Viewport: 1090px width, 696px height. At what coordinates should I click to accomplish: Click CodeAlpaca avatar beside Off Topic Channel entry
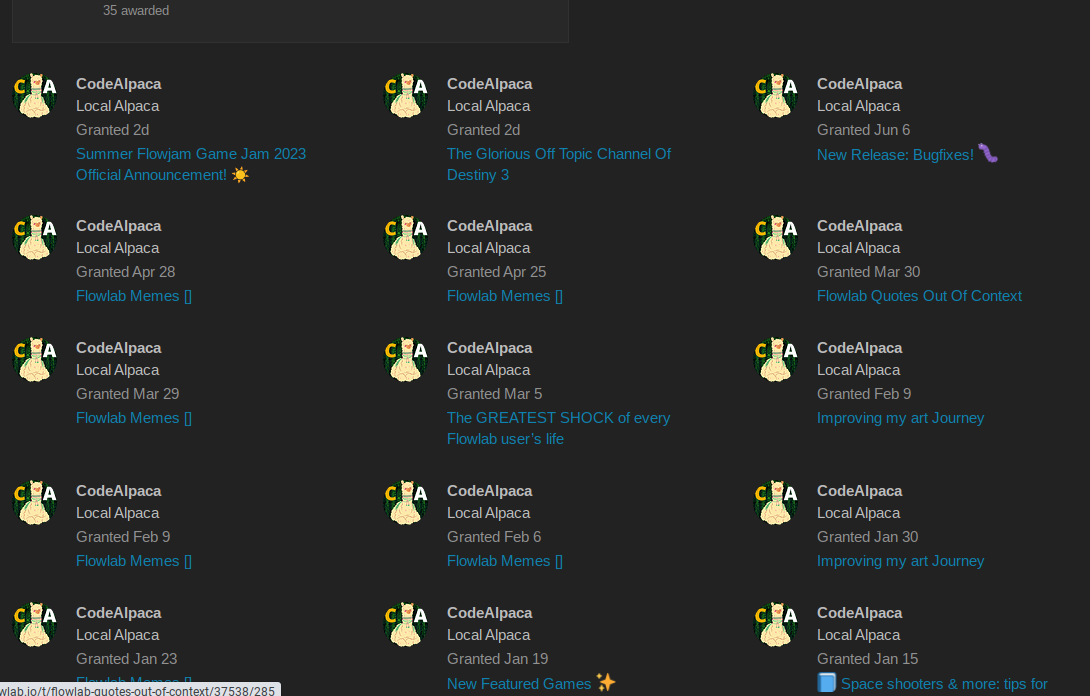click(x=406, y=95)
